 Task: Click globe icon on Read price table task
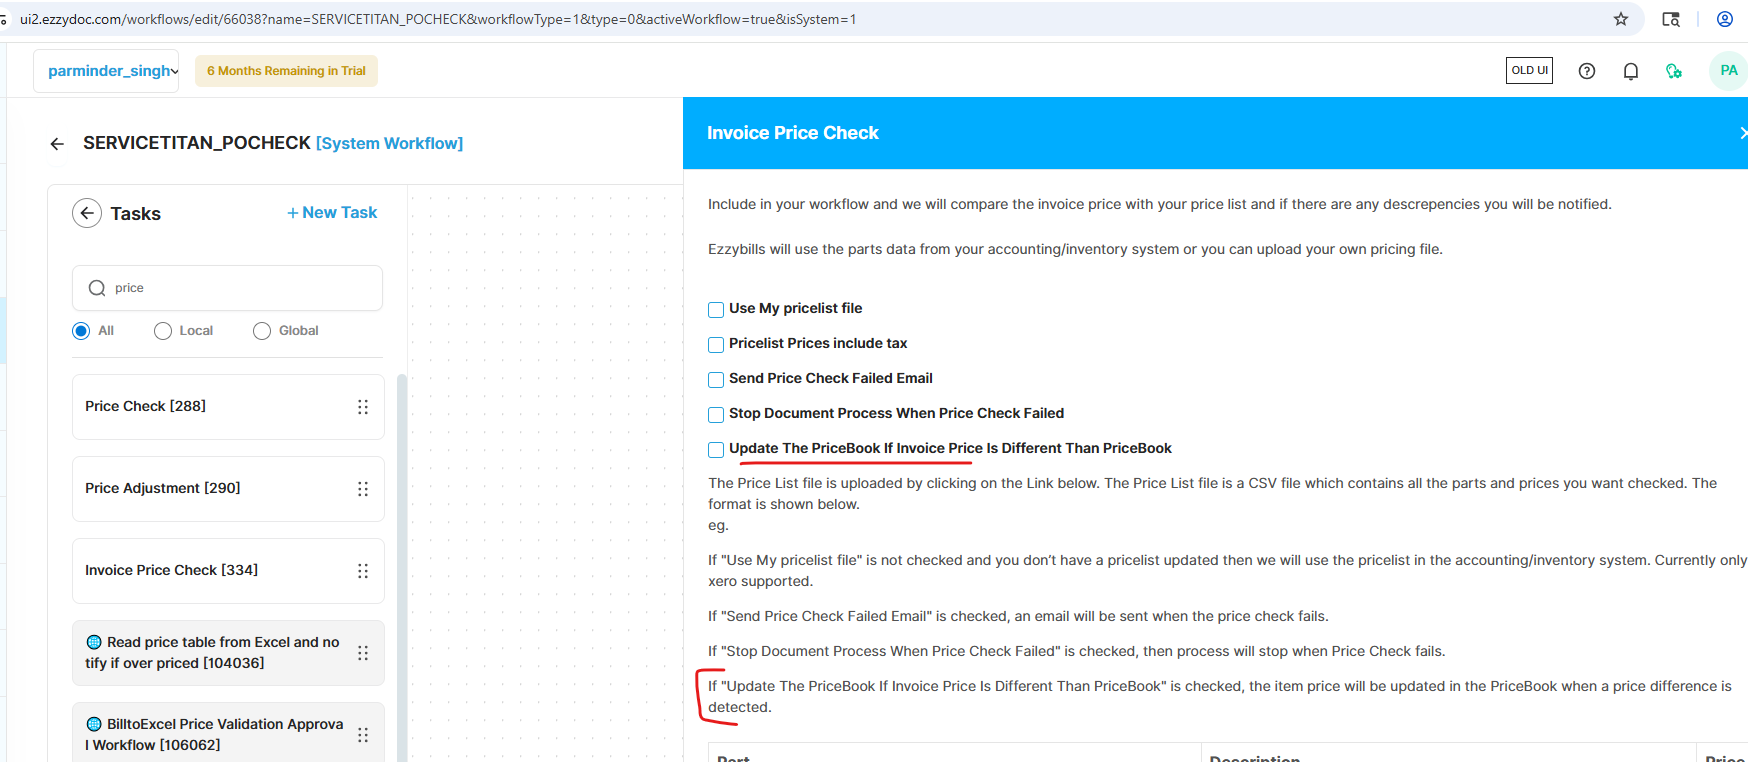click(94, 642)
